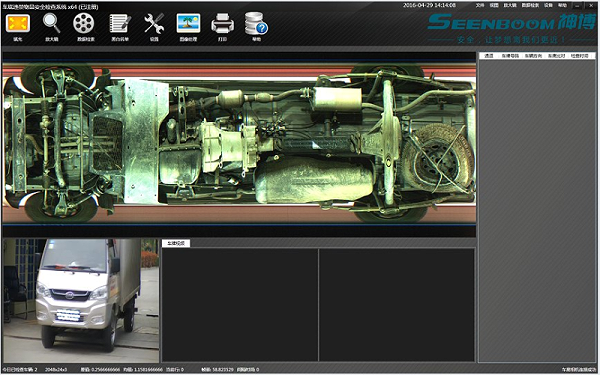Open the 帮助 menu in title bar
600x375 pixels.
click(562, 5)
